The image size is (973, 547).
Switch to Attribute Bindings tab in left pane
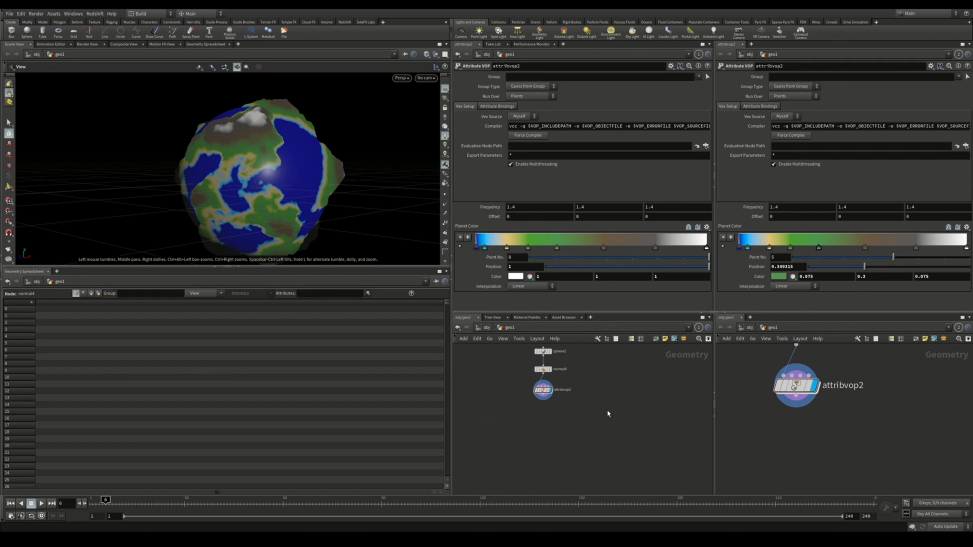497,106
